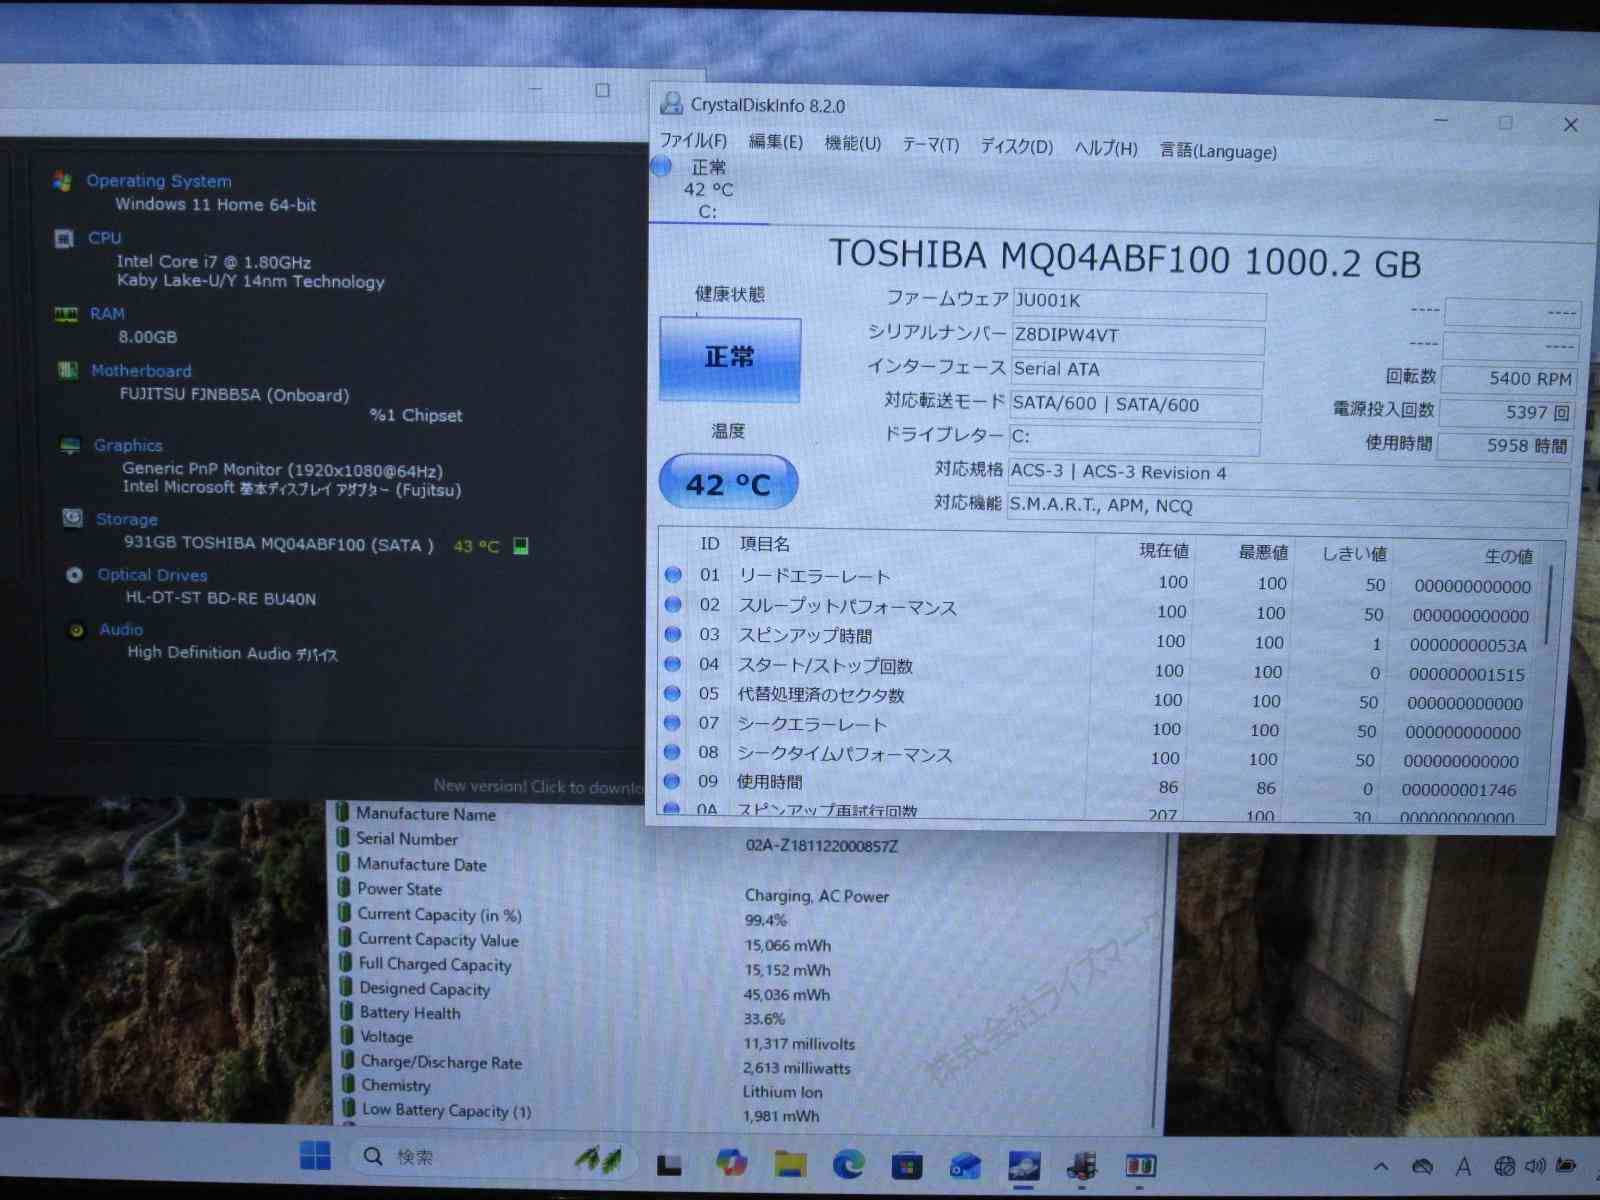Screen dimensions: 1600x1200
Task: Click the 42 °C temperature button
Action: click(x=728, y=483)
